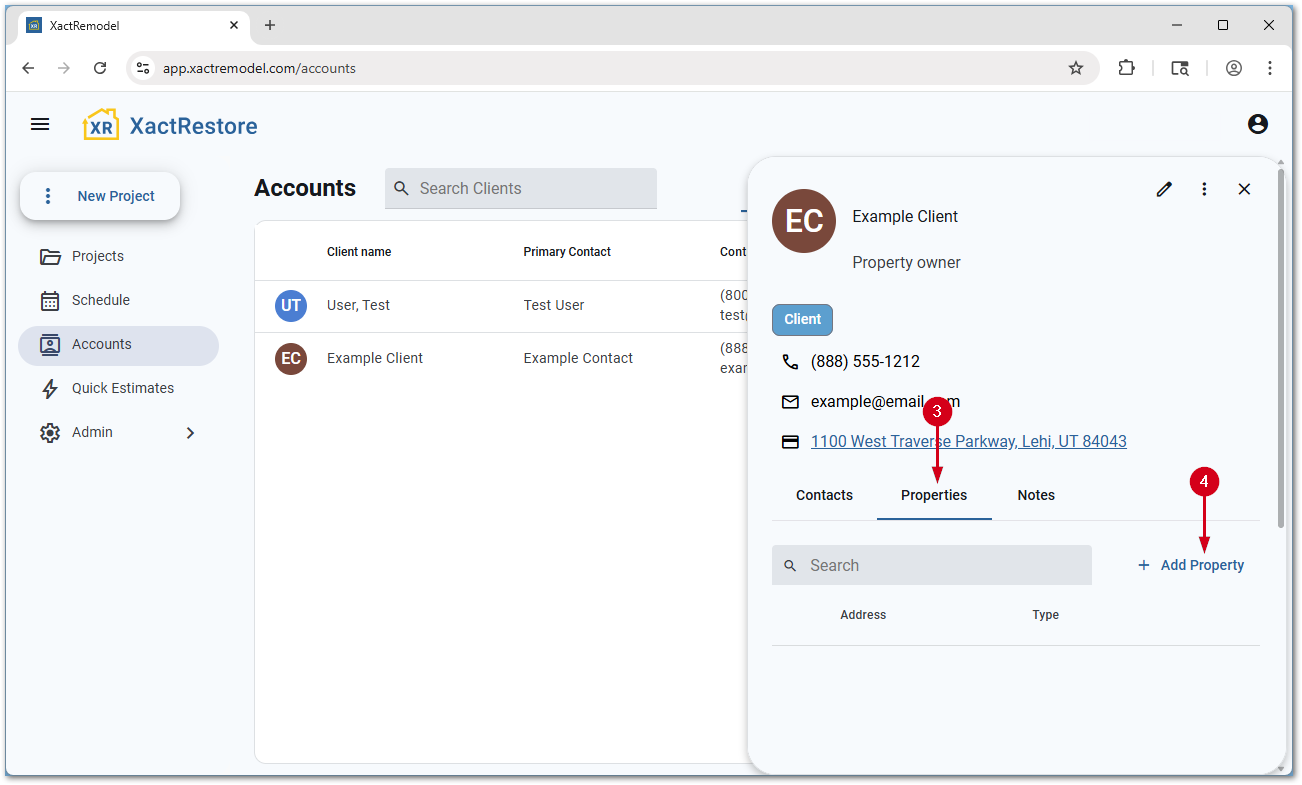Click the Example Contact cell
Screen dimensions: 1302x785
[578, 358]
